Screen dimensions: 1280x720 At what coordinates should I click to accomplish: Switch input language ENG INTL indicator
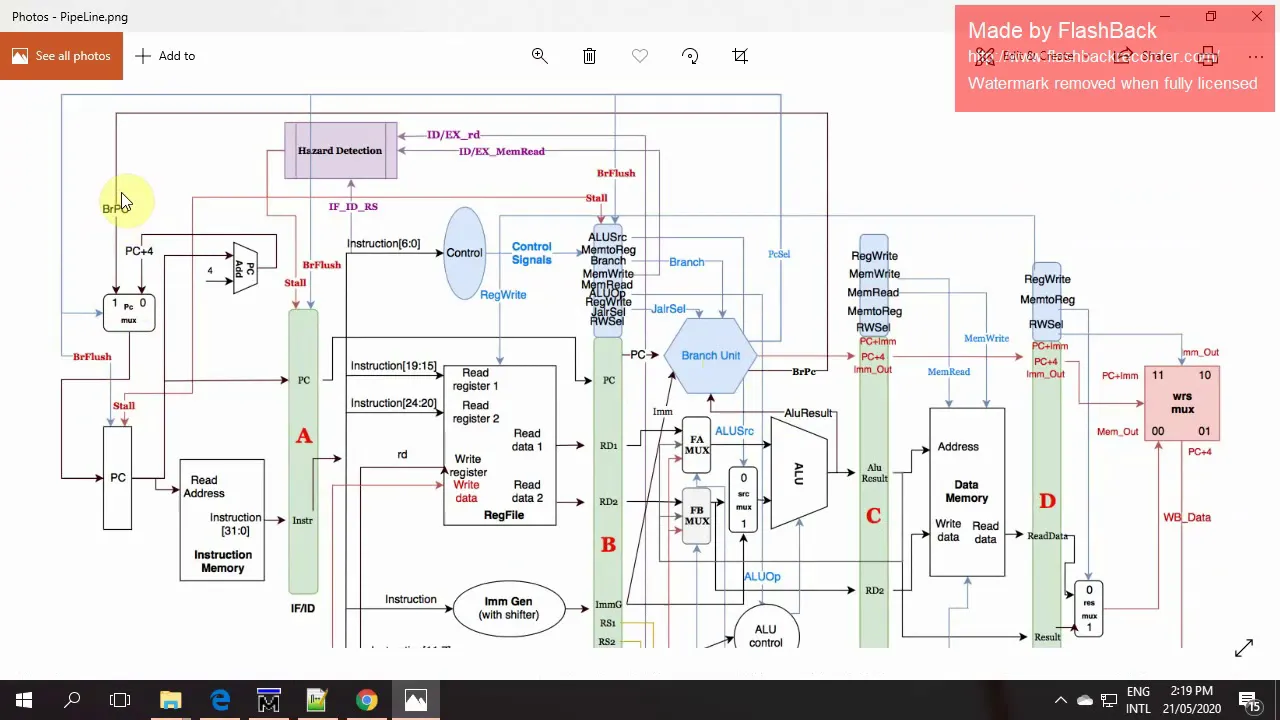[x=1138, y=700]
